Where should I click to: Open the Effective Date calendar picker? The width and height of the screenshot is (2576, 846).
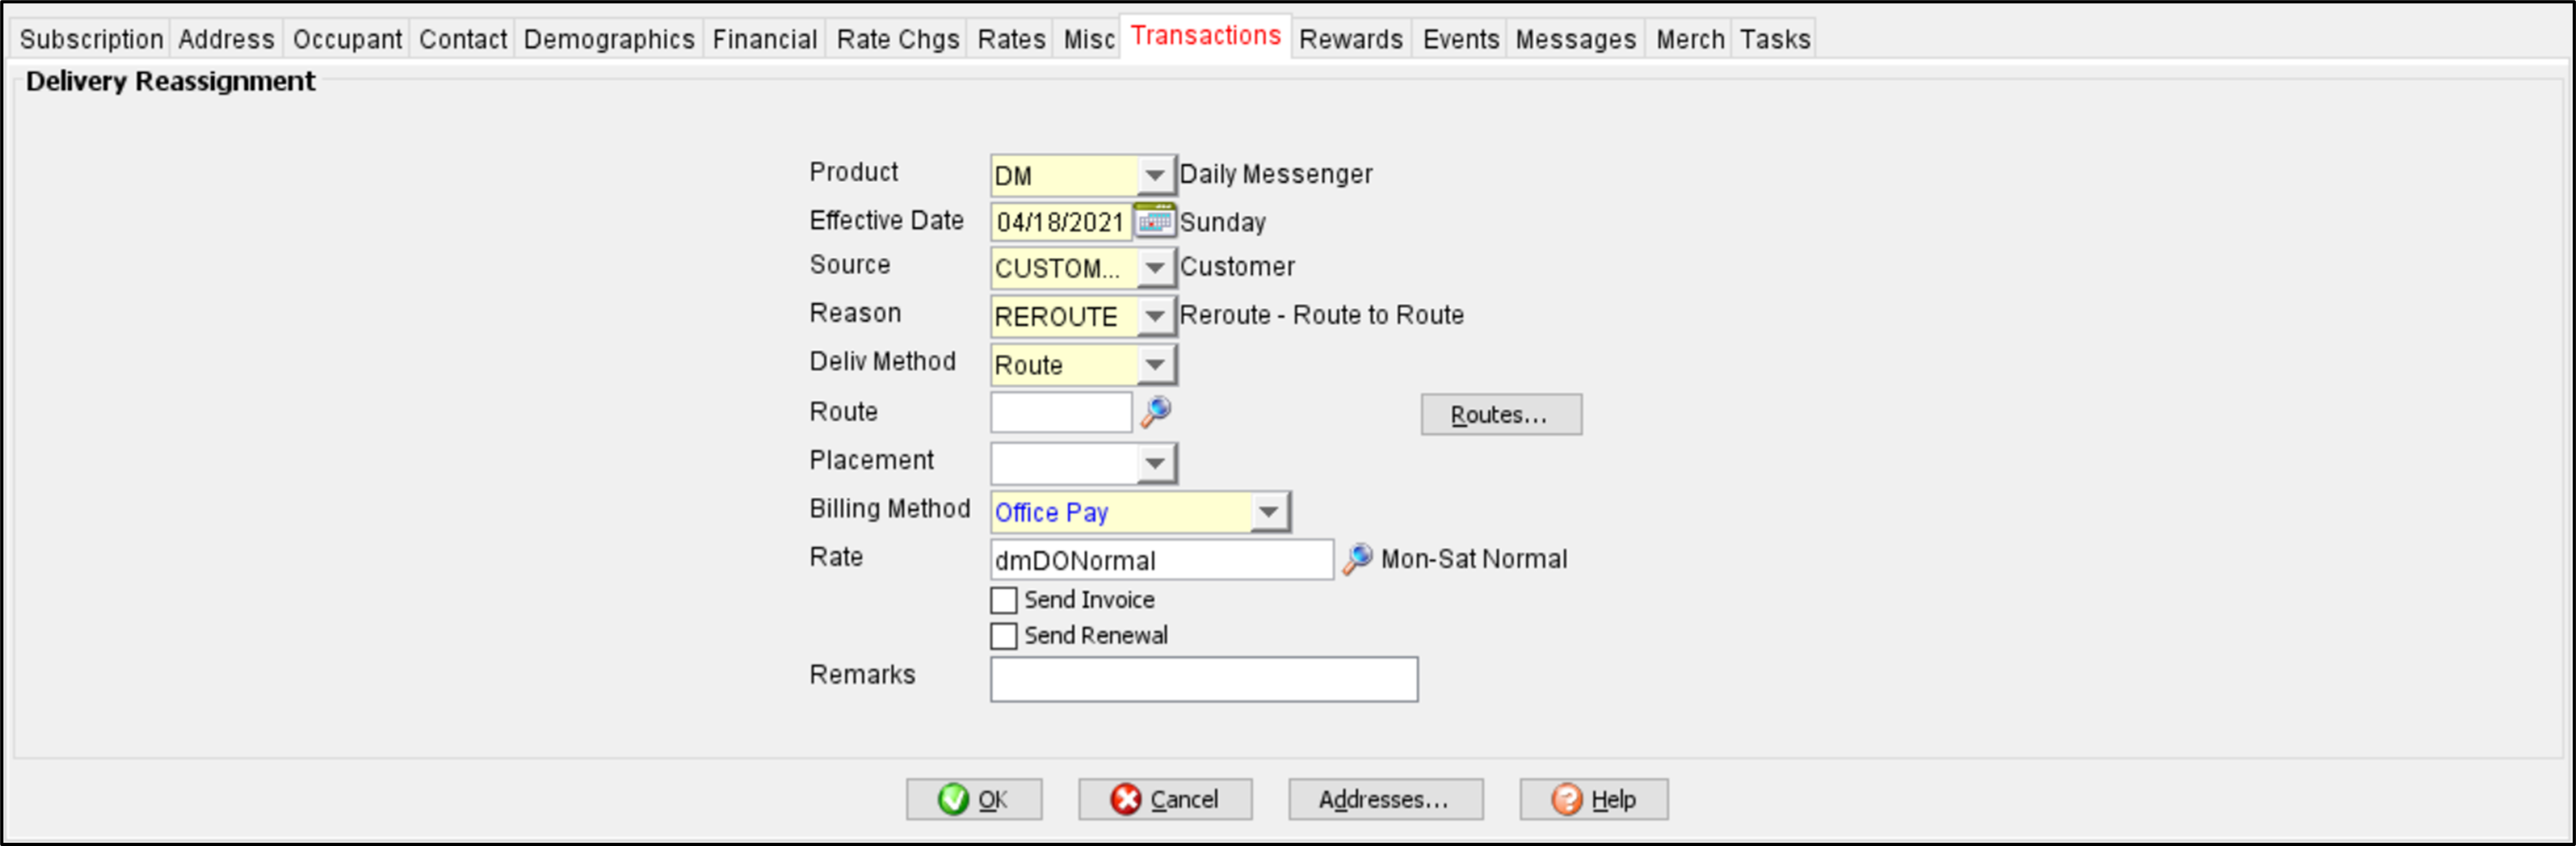[1154, 221]
